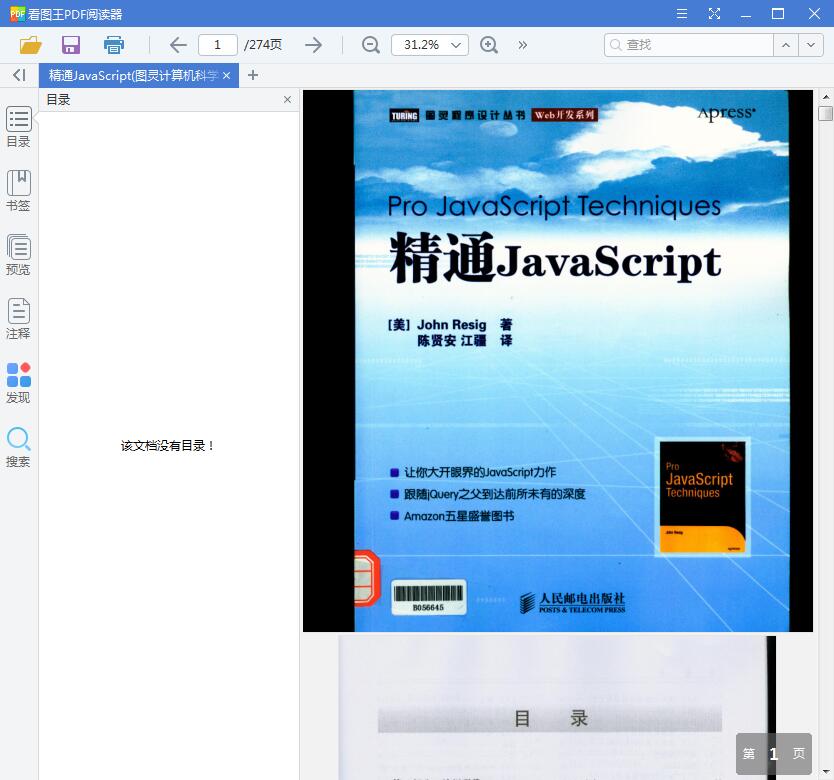Find previous match with the up chevron
The width and height of the screenshot is (834, 780).
[x=786, y=45]
